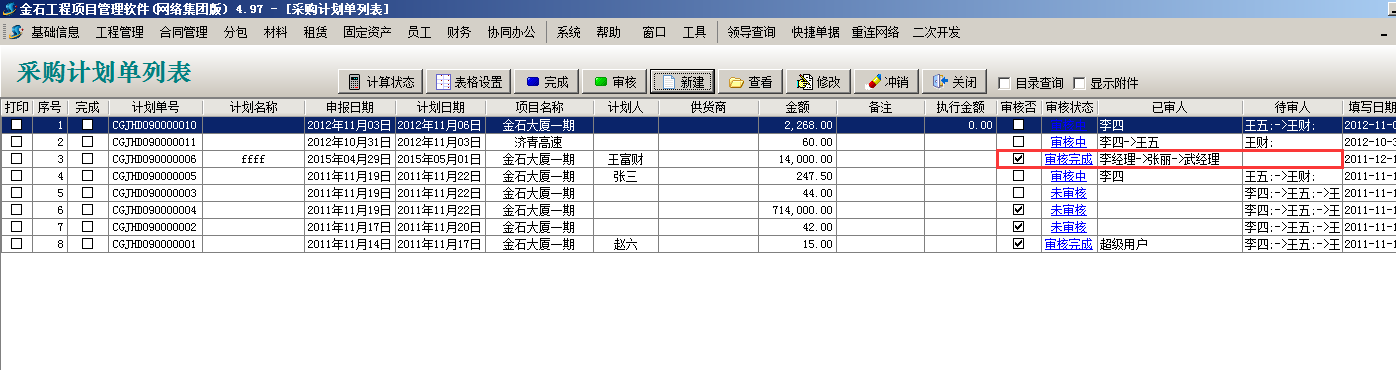Click the 金额 column header
Screen dimensions: 1396x370
[x=797, y=107]
